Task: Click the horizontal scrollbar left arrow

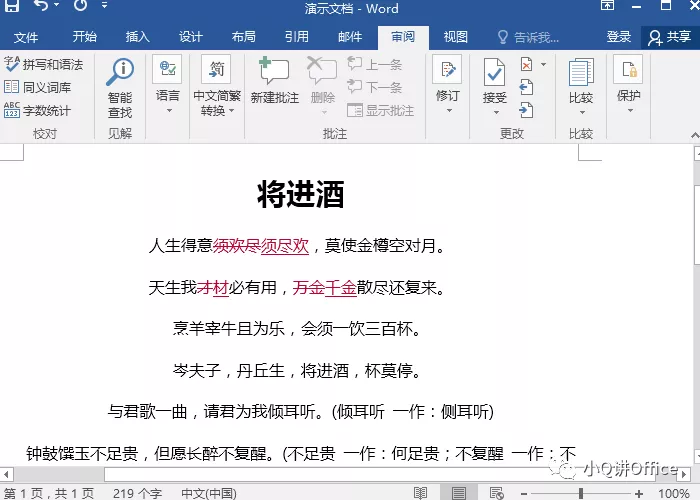Action: click(6, 474)
